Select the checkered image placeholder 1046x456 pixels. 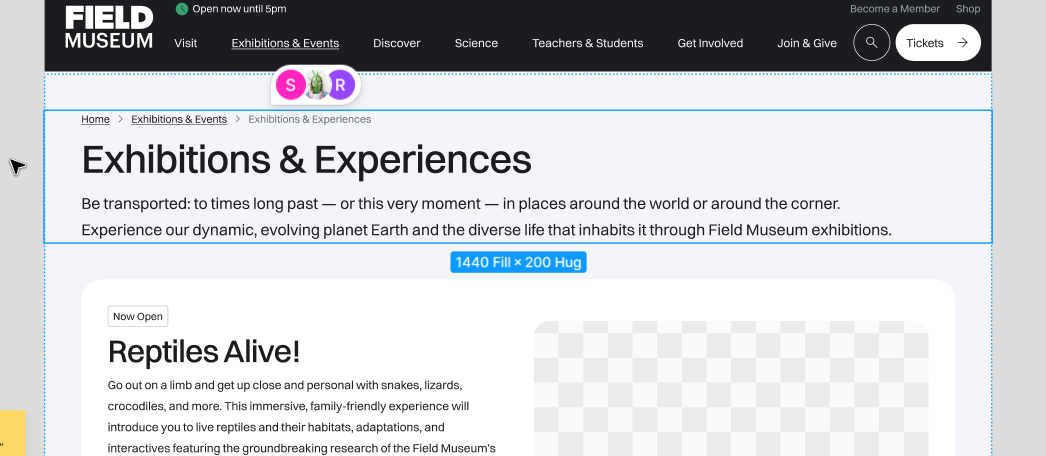coord(731,388)
